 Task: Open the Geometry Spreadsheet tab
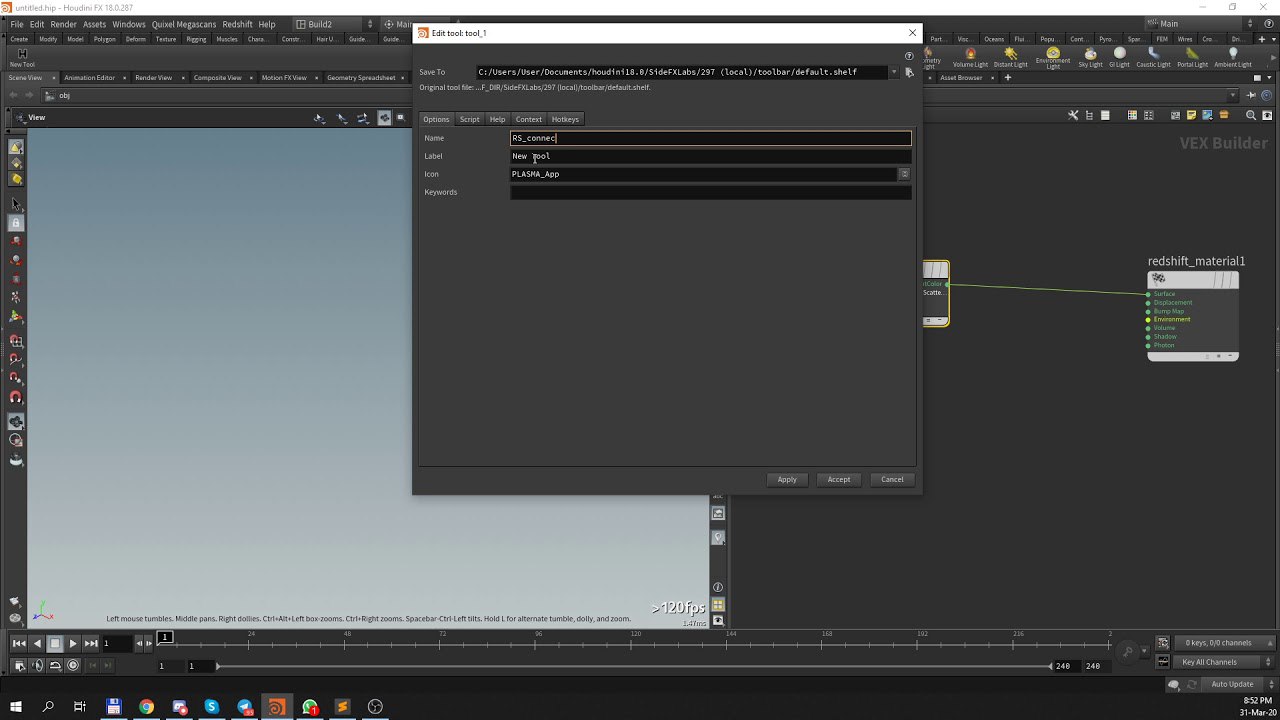coord(361,78)
